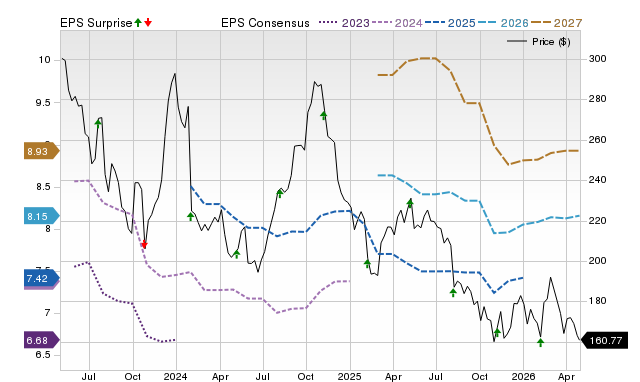Toggle the 2027 gold series in the legend

point(556,23)
